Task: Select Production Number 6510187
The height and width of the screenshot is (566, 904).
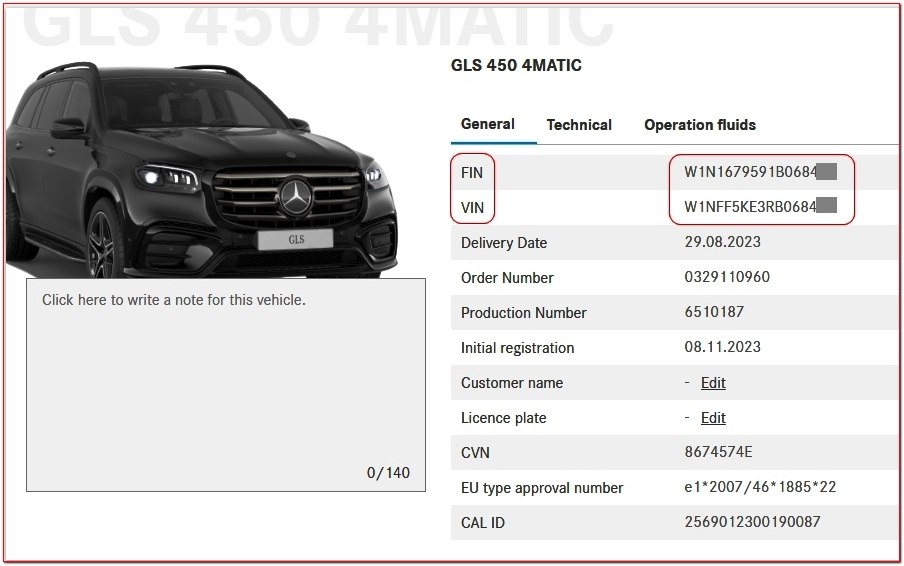Action: pyautogui.click(x=714, y=312)
